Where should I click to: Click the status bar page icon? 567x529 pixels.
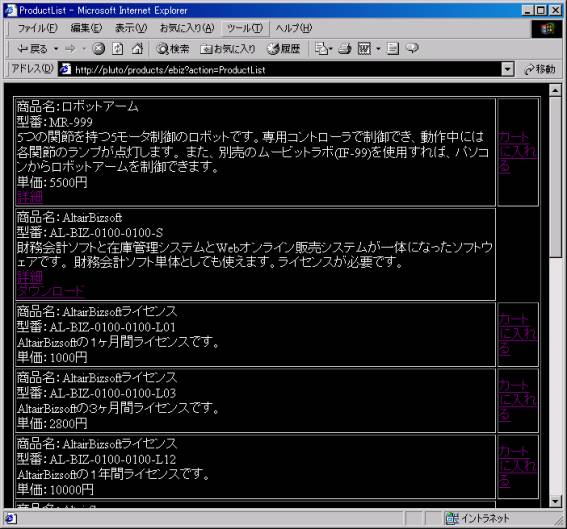click(x=10, y=519)
